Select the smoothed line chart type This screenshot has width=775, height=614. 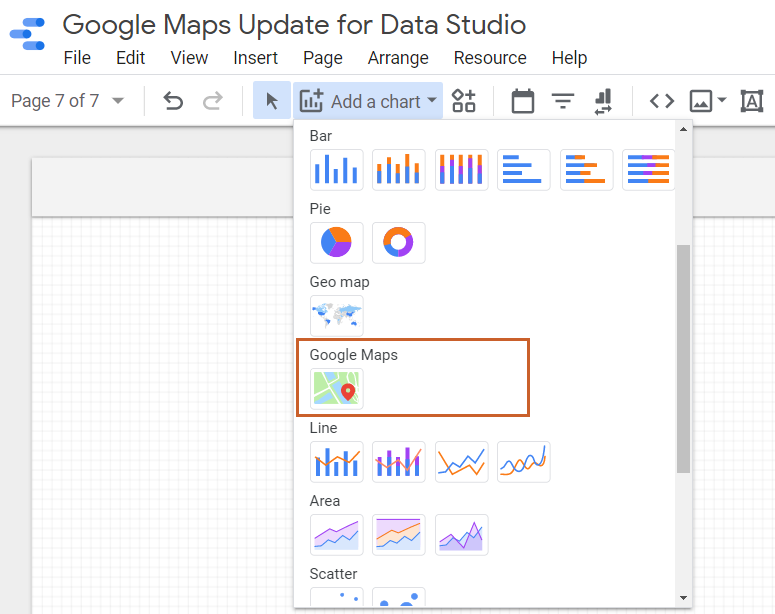[x=523, y=462]
